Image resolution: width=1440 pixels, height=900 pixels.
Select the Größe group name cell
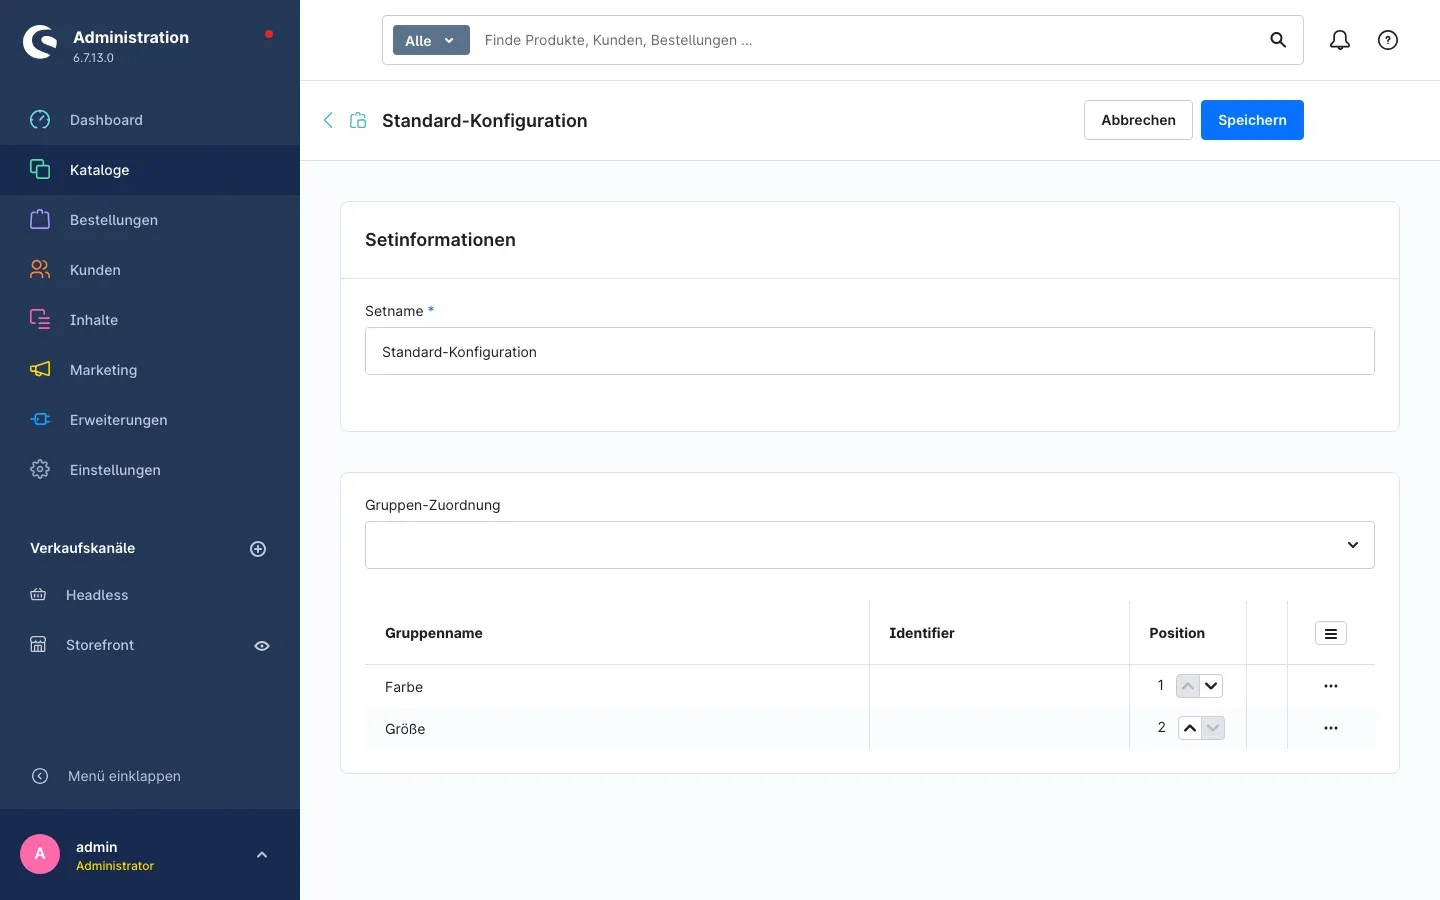(x=617, y=729)
